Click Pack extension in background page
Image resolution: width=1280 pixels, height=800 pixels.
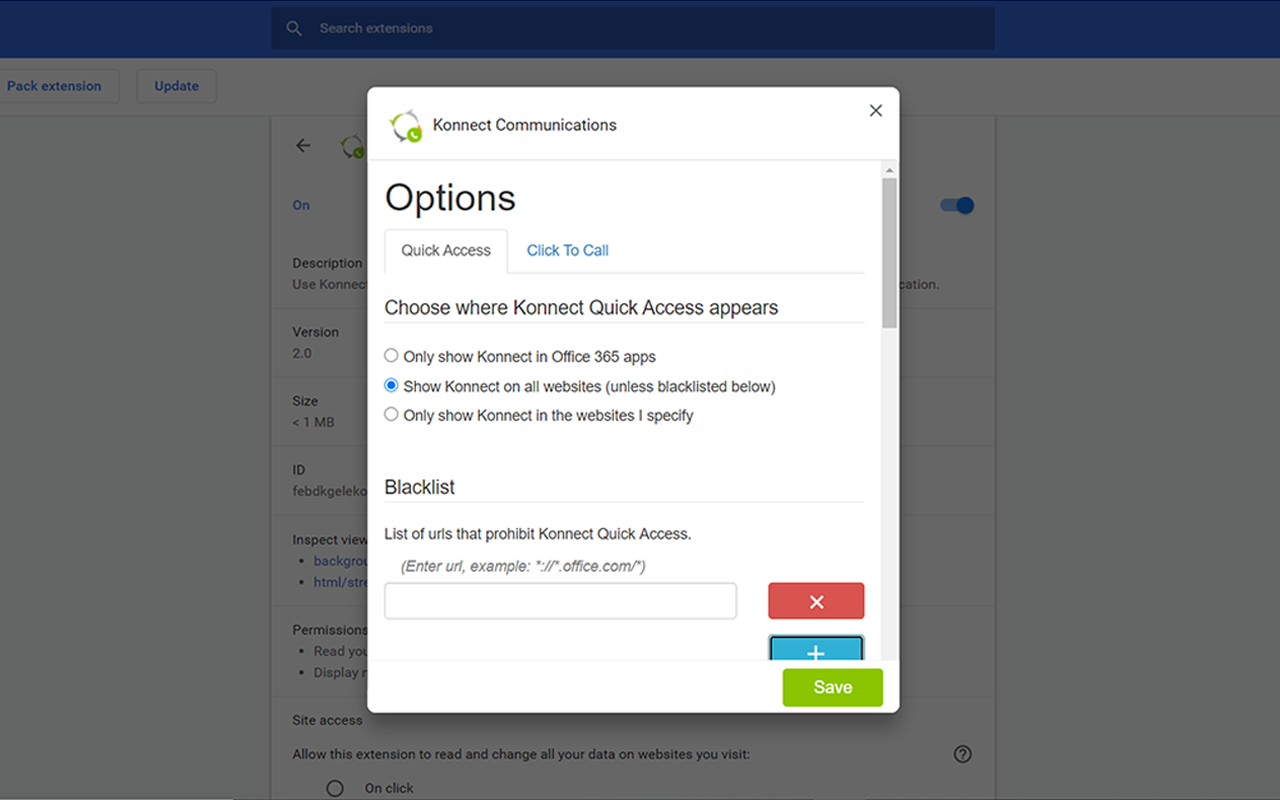coord(54,86)
